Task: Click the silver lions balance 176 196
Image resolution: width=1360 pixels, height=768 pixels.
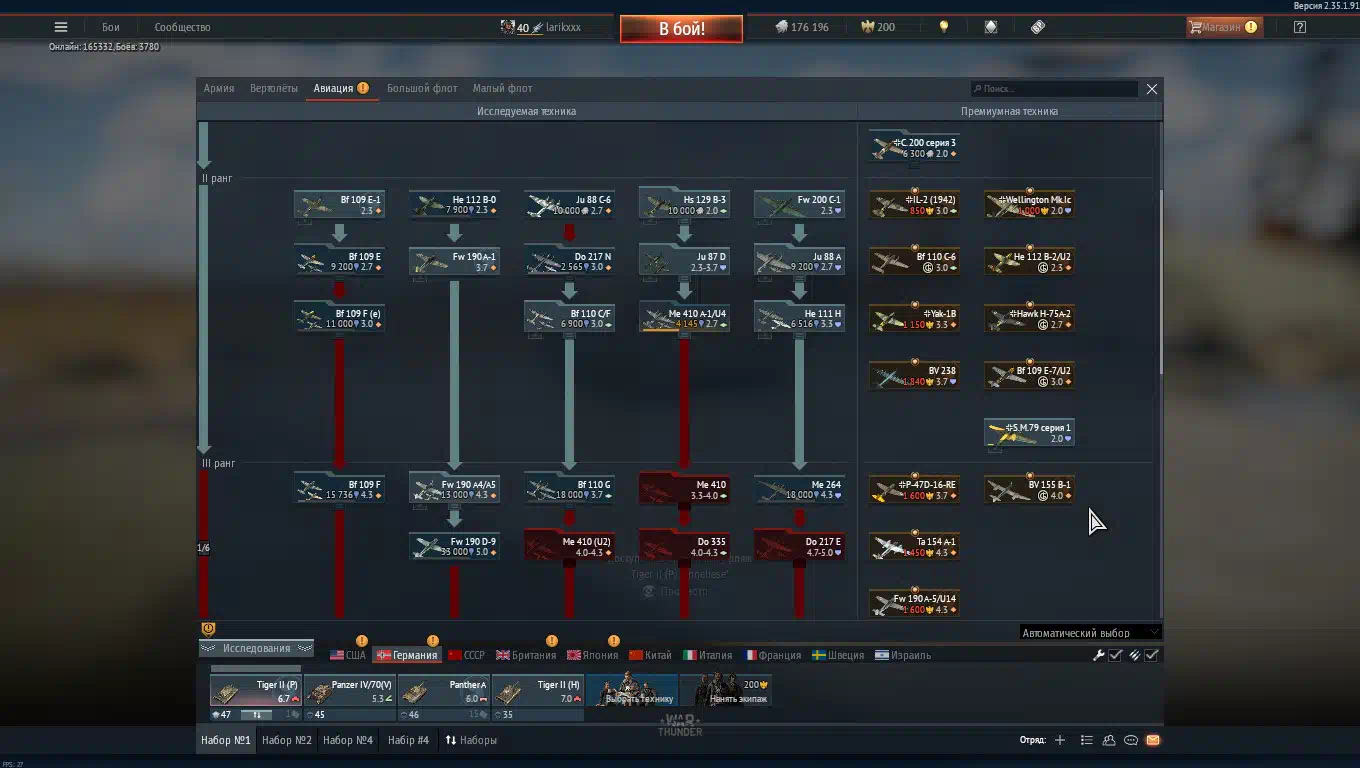Action: point(802,27)
